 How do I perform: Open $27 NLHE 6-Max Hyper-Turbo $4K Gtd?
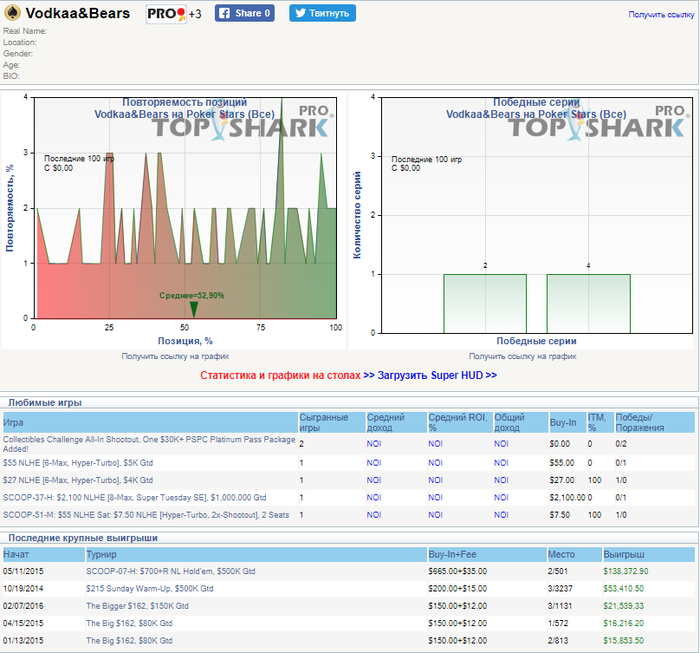pyautogui.click(x=78, y=480)
